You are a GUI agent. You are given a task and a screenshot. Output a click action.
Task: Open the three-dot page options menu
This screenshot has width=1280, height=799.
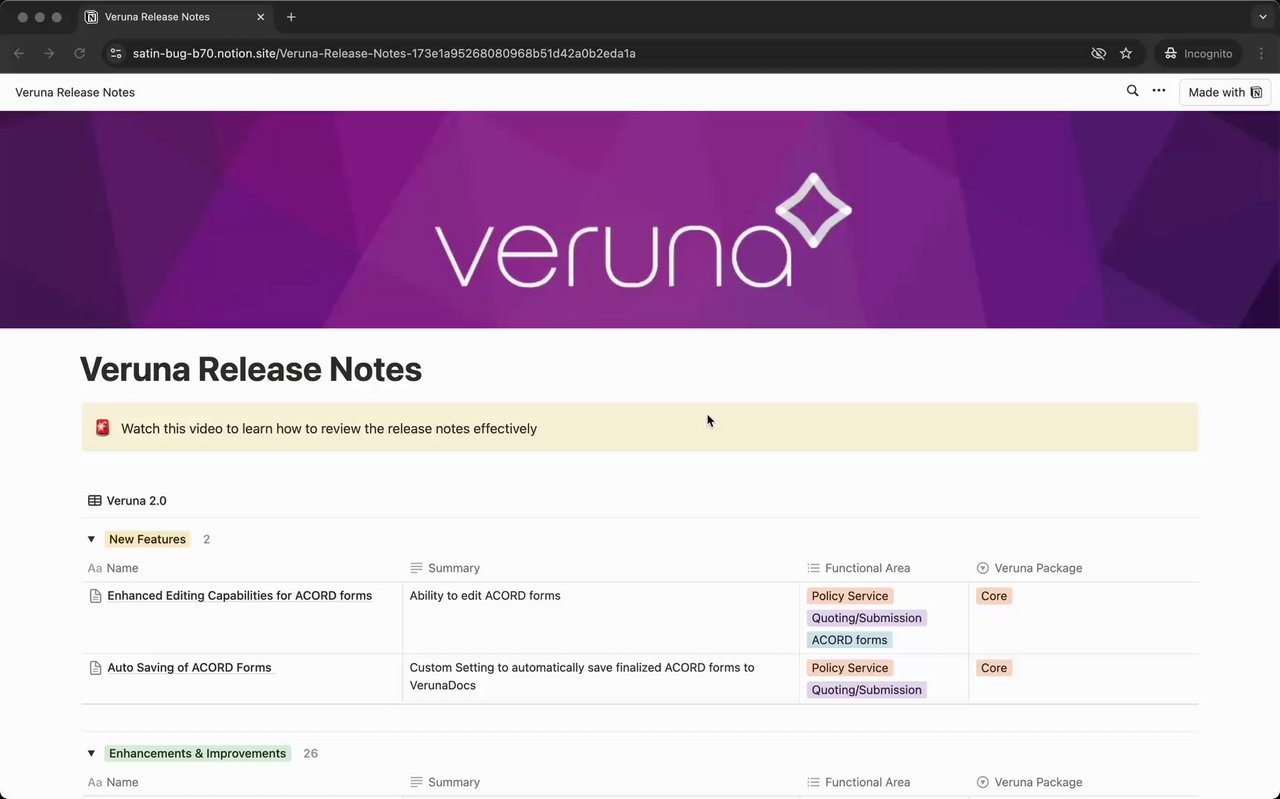click(x=1159, y=91)
